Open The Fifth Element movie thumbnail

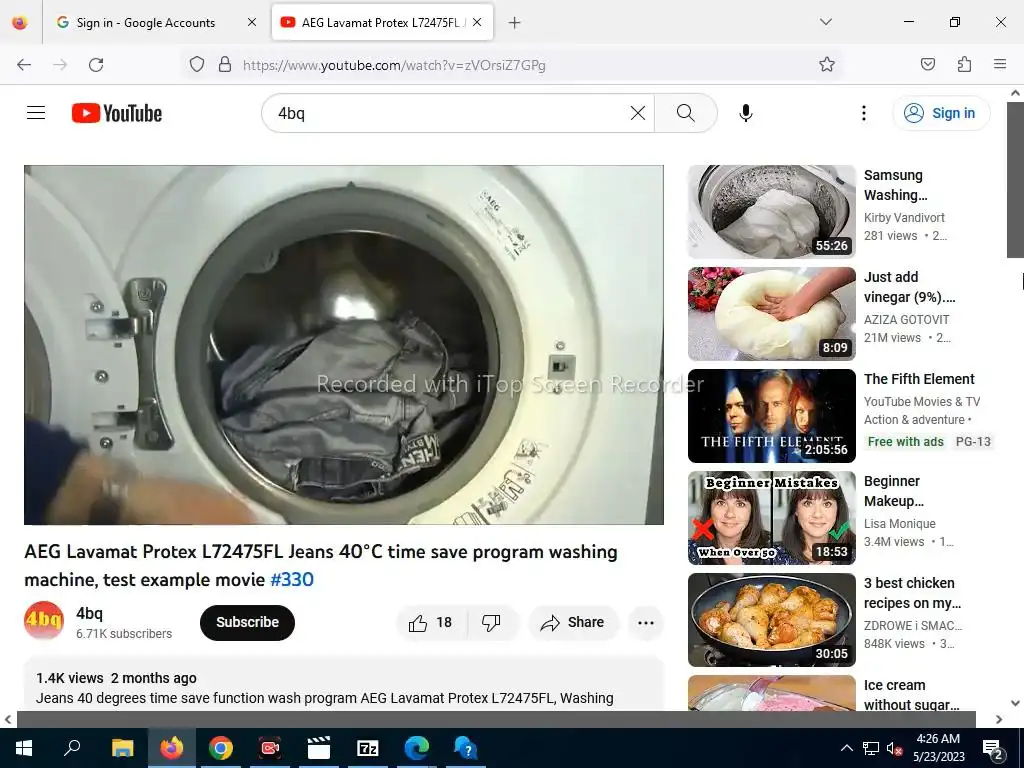point(772,415)
